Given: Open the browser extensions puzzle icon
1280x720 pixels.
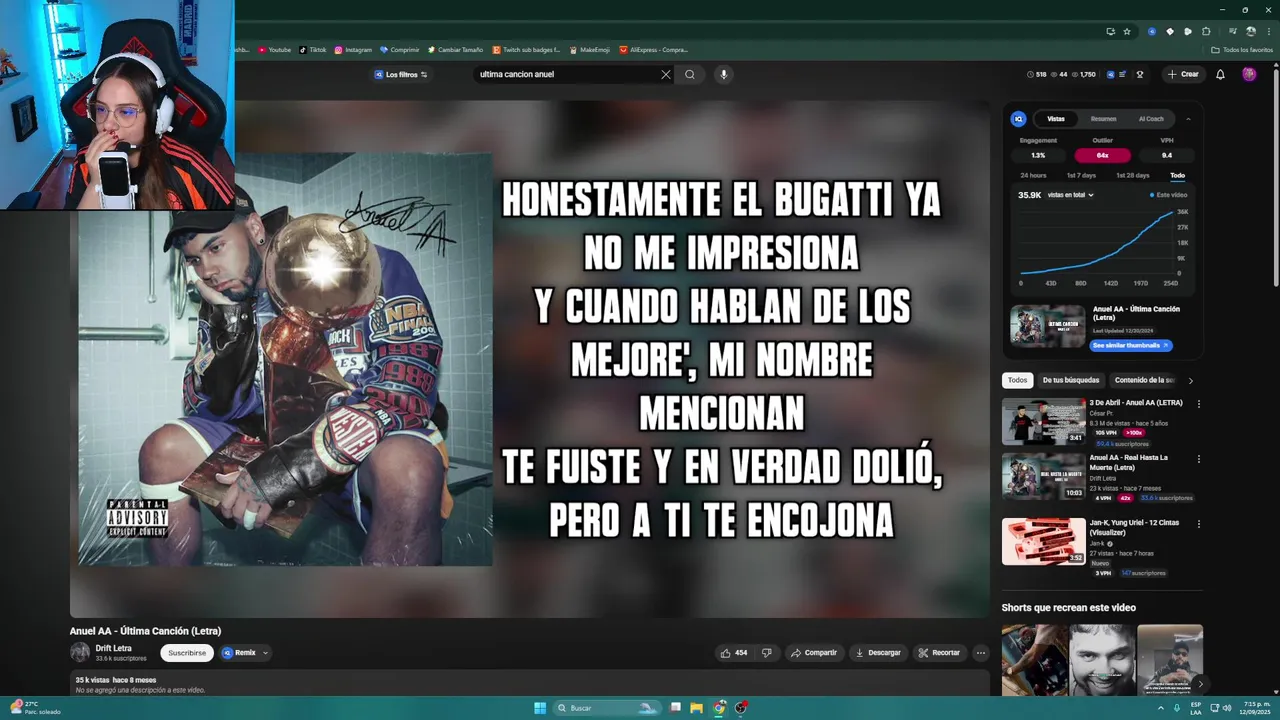Looking at the screenshot, I should point(1206,31).
